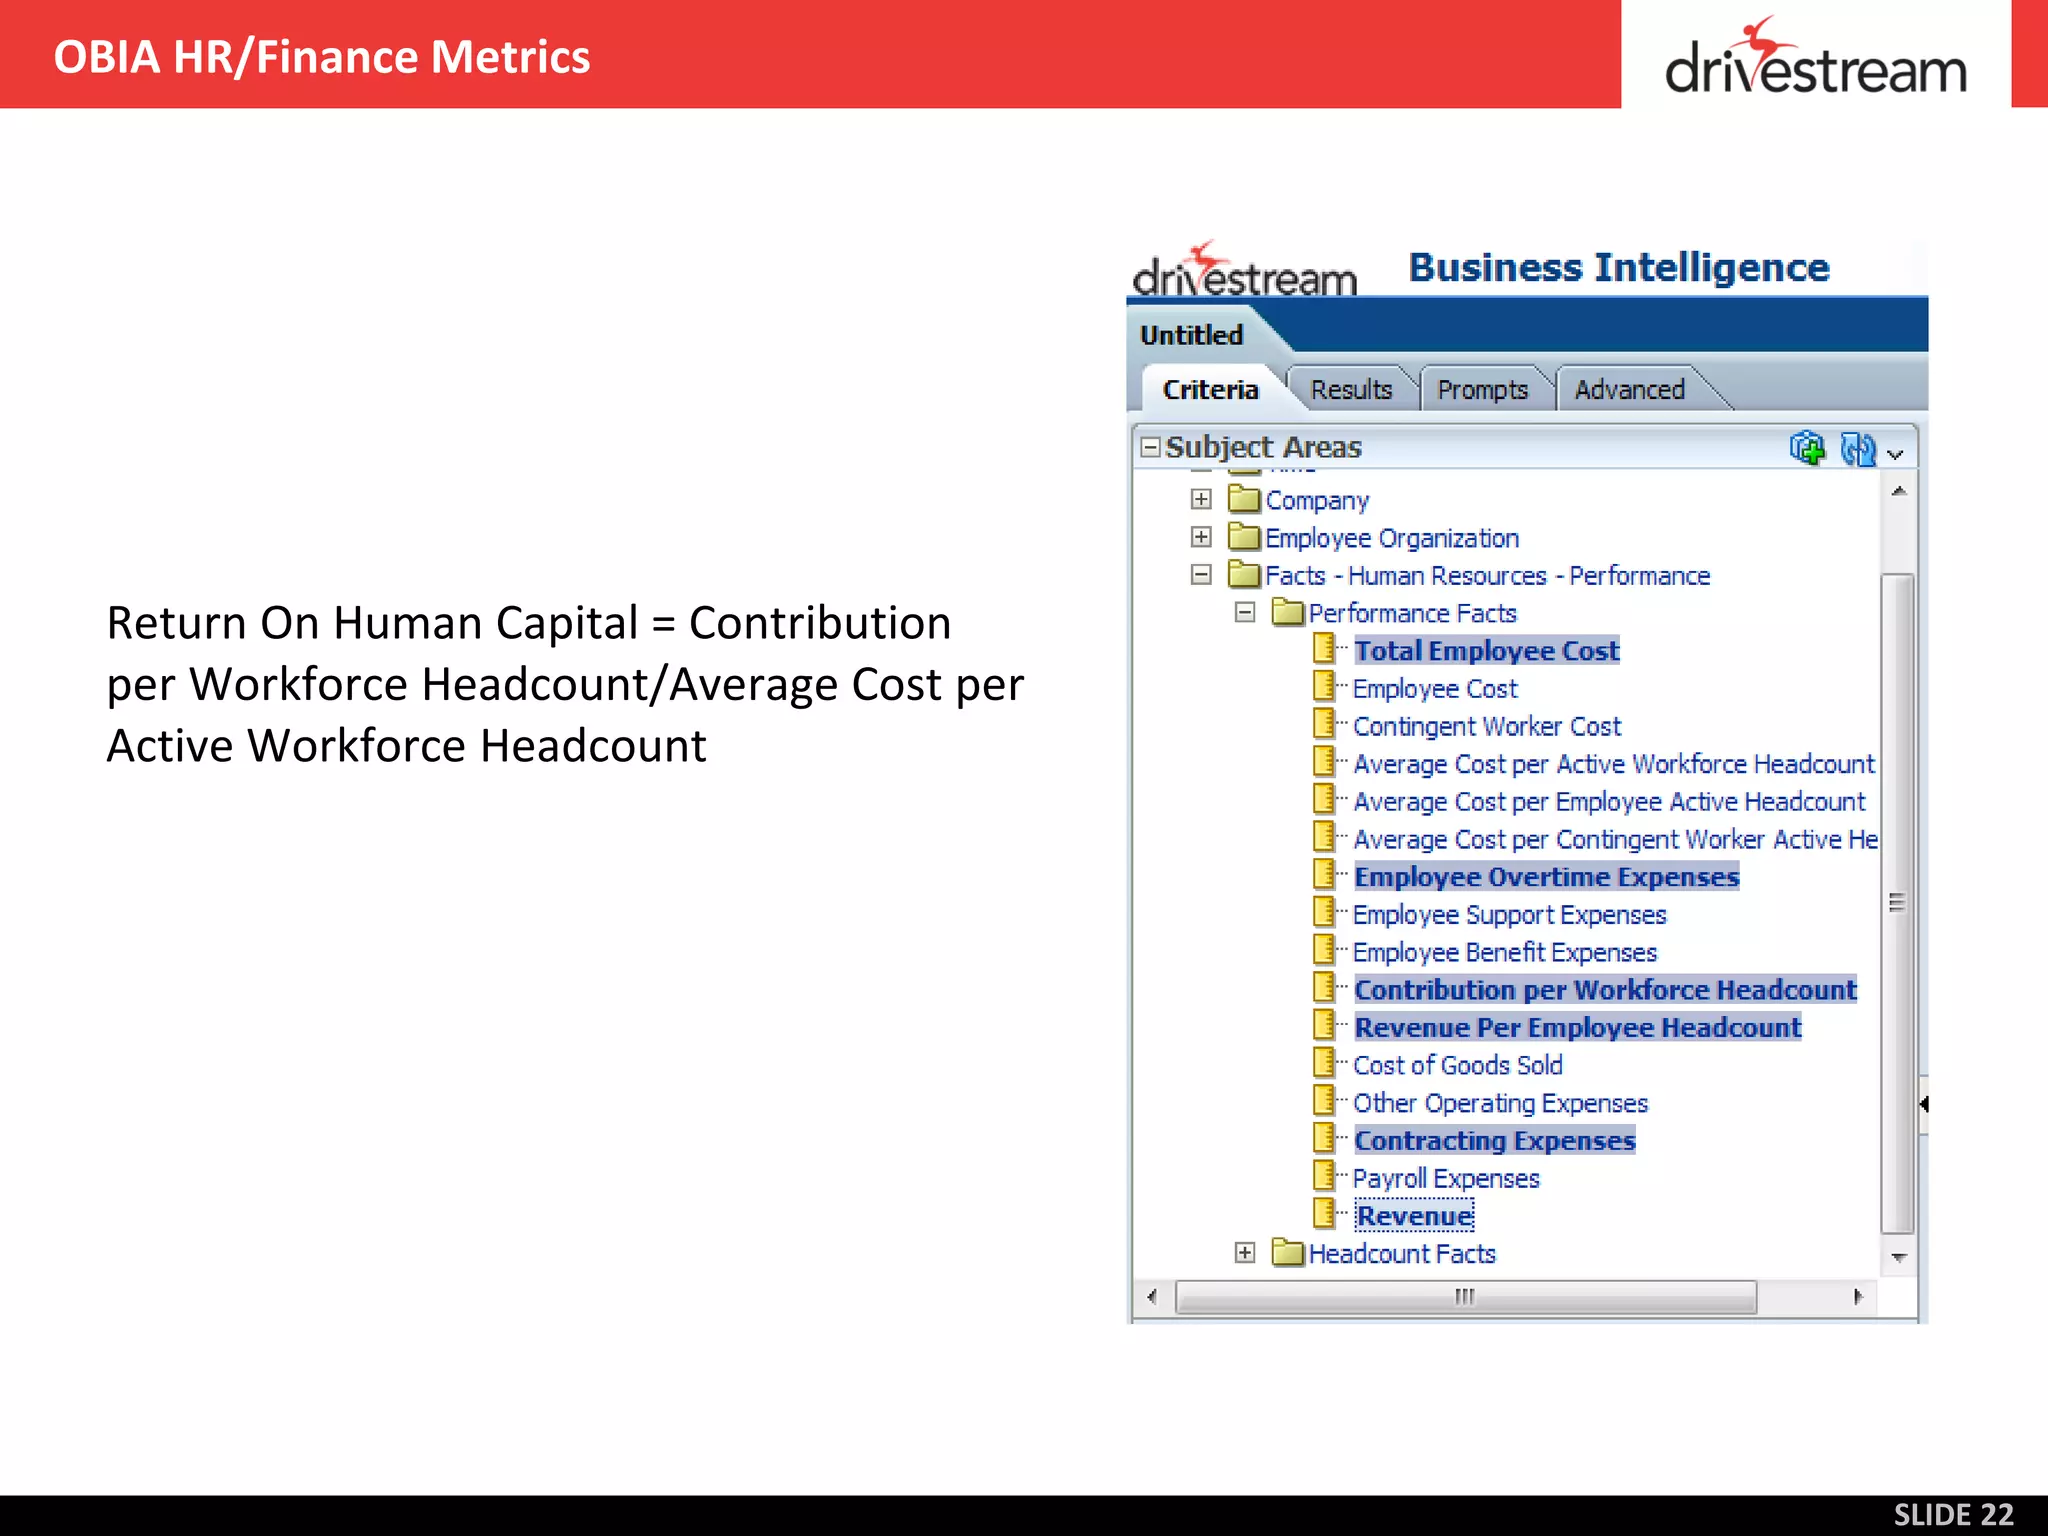Select Payroll Expenses column

(1446, 1179)
